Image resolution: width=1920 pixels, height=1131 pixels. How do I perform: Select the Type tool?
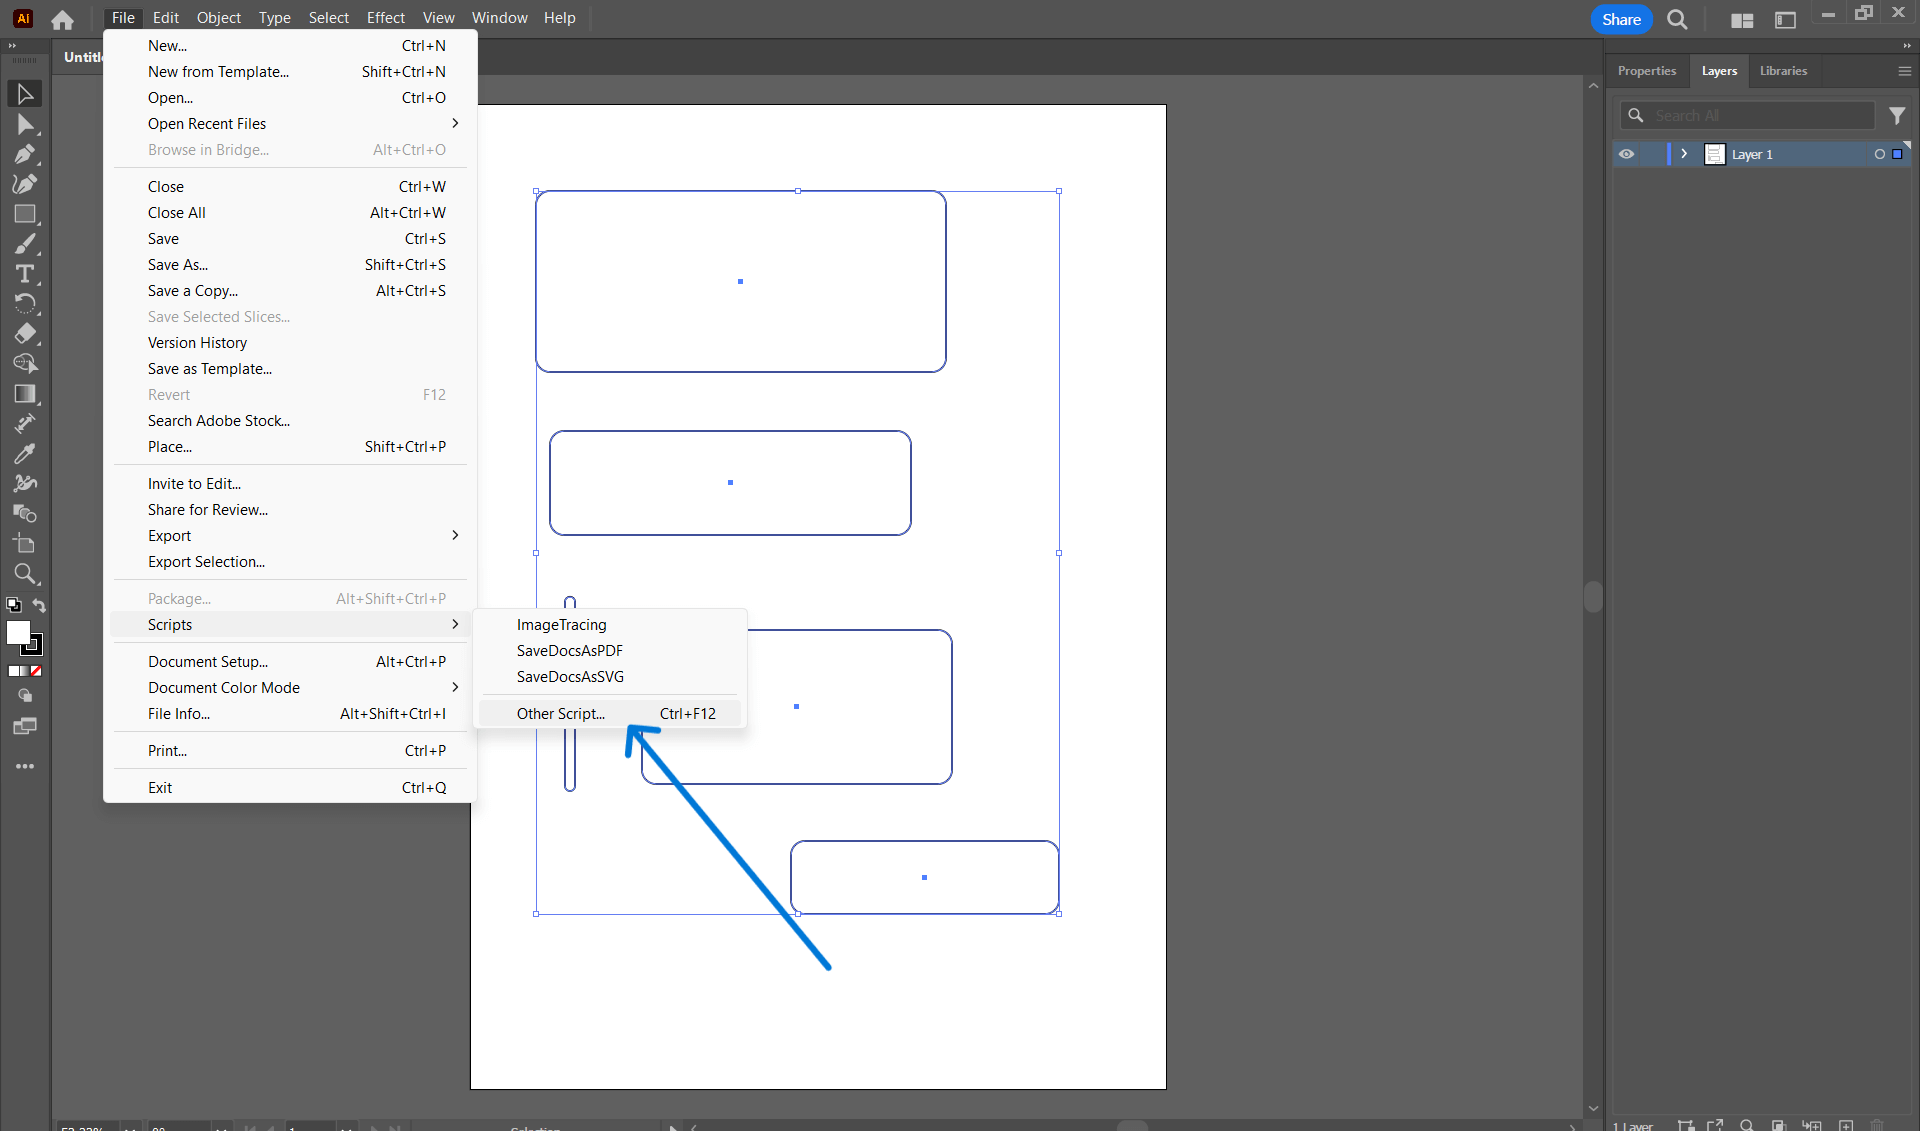pyautogui.click(x=25, y=274)
